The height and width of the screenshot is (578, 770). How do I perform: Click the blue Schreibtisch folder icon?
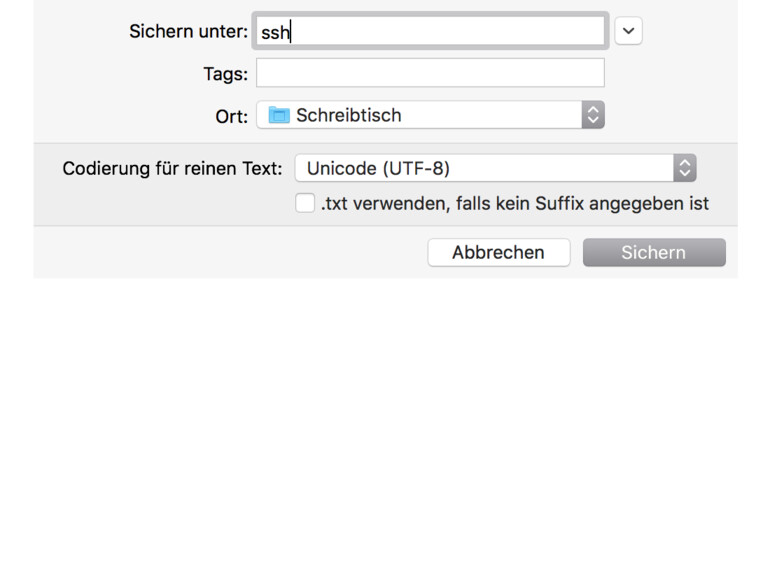279,115
